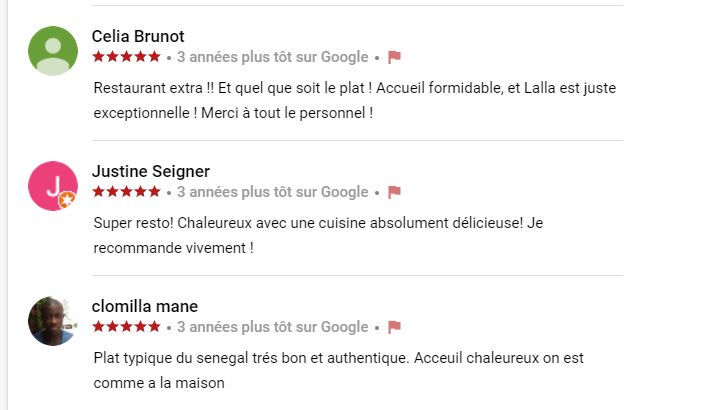
Task: Click the star rating under Justine Seigner
Action: click(x=126, y=192)
